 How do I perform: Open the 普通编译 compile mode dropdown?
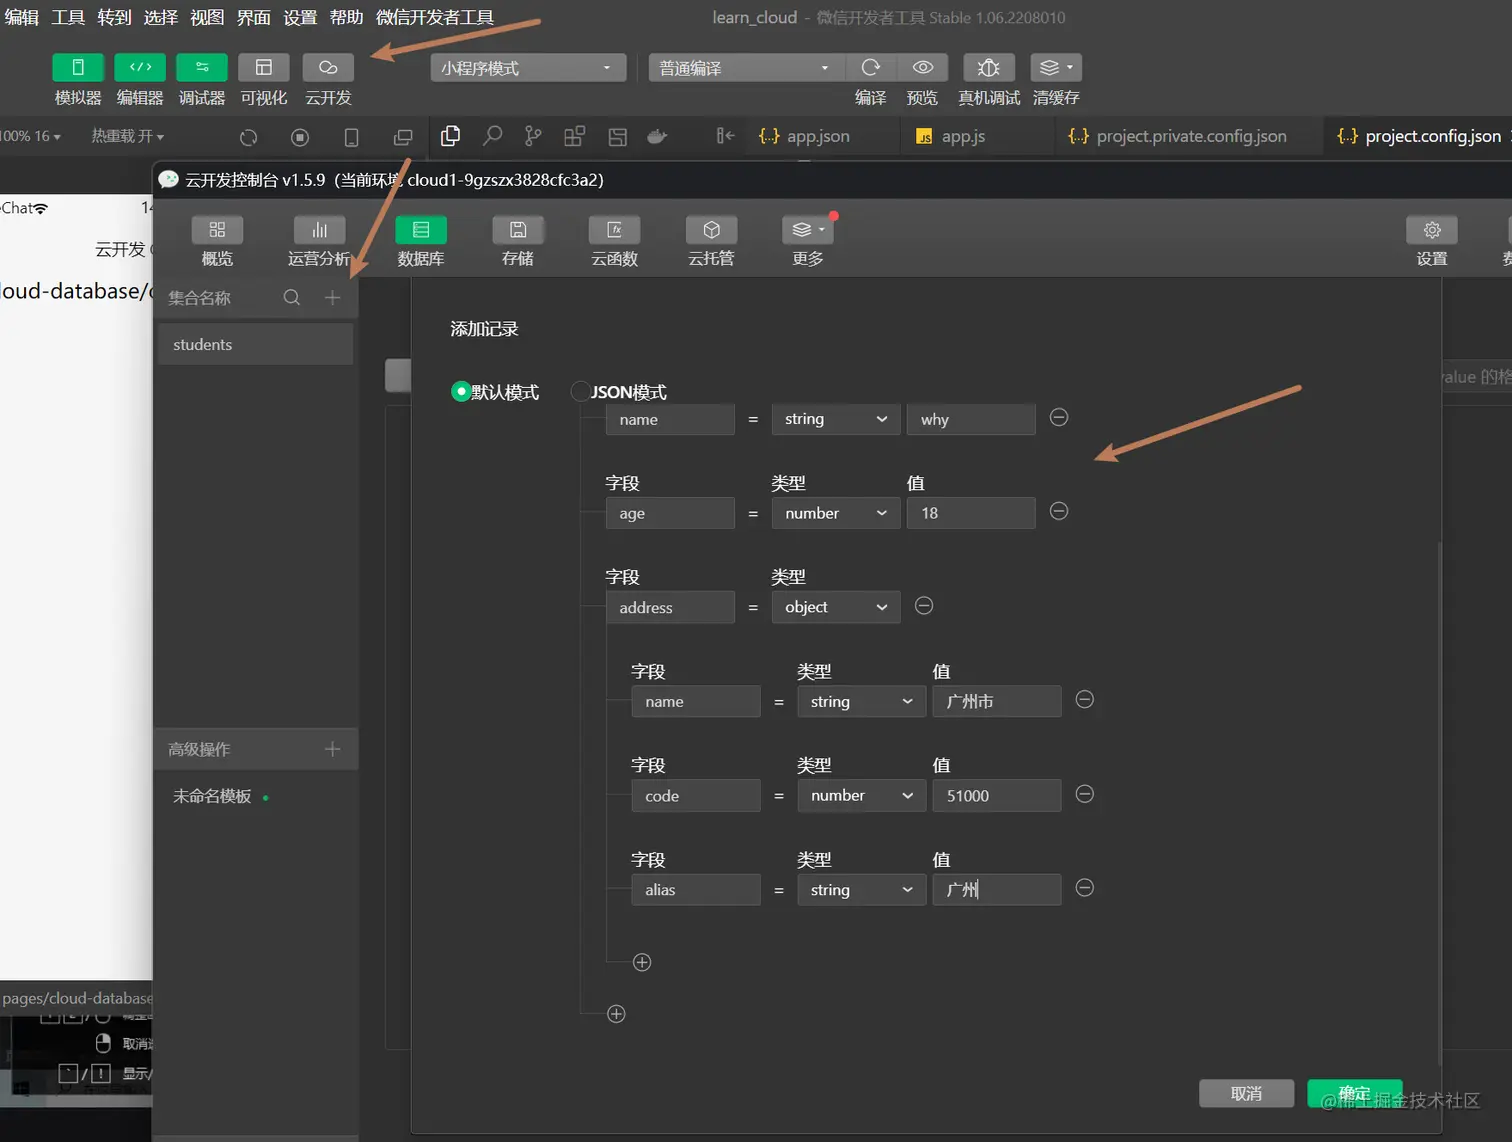(745, 68)
